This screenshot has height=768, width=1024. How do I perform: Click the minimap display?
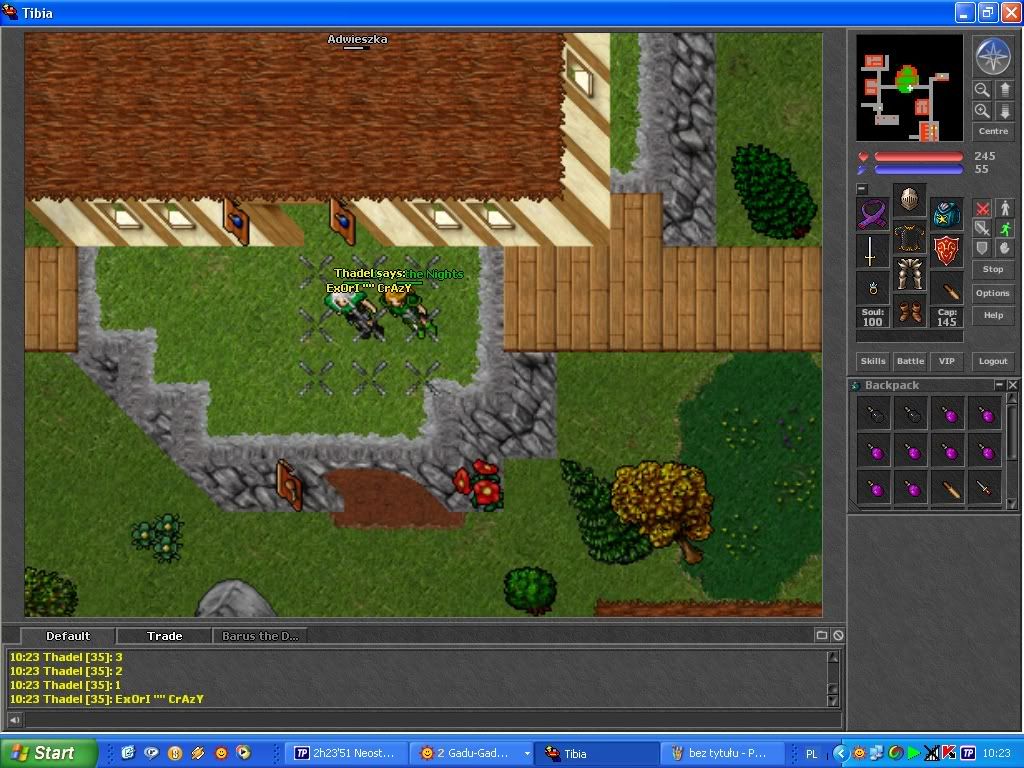(909, 88)
